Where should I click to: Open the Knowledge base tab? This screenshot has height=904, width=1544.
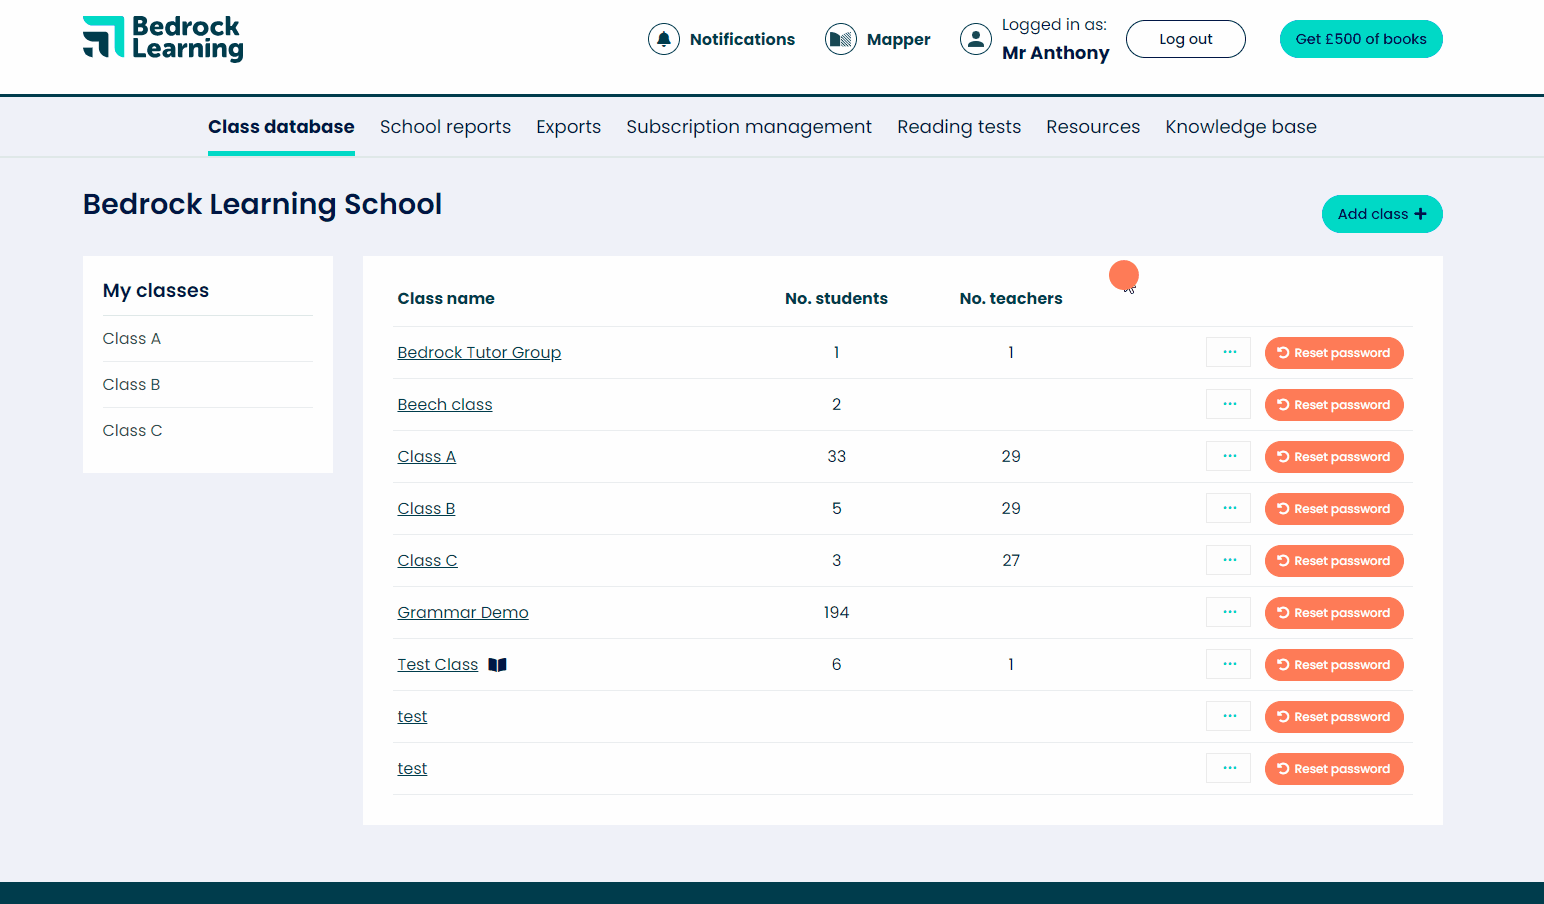1240,126
